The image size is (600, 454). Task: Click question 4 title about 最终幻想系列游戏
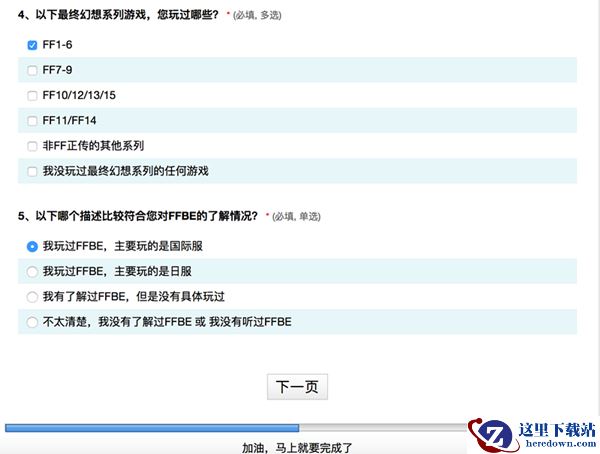(x=118, y=15)
